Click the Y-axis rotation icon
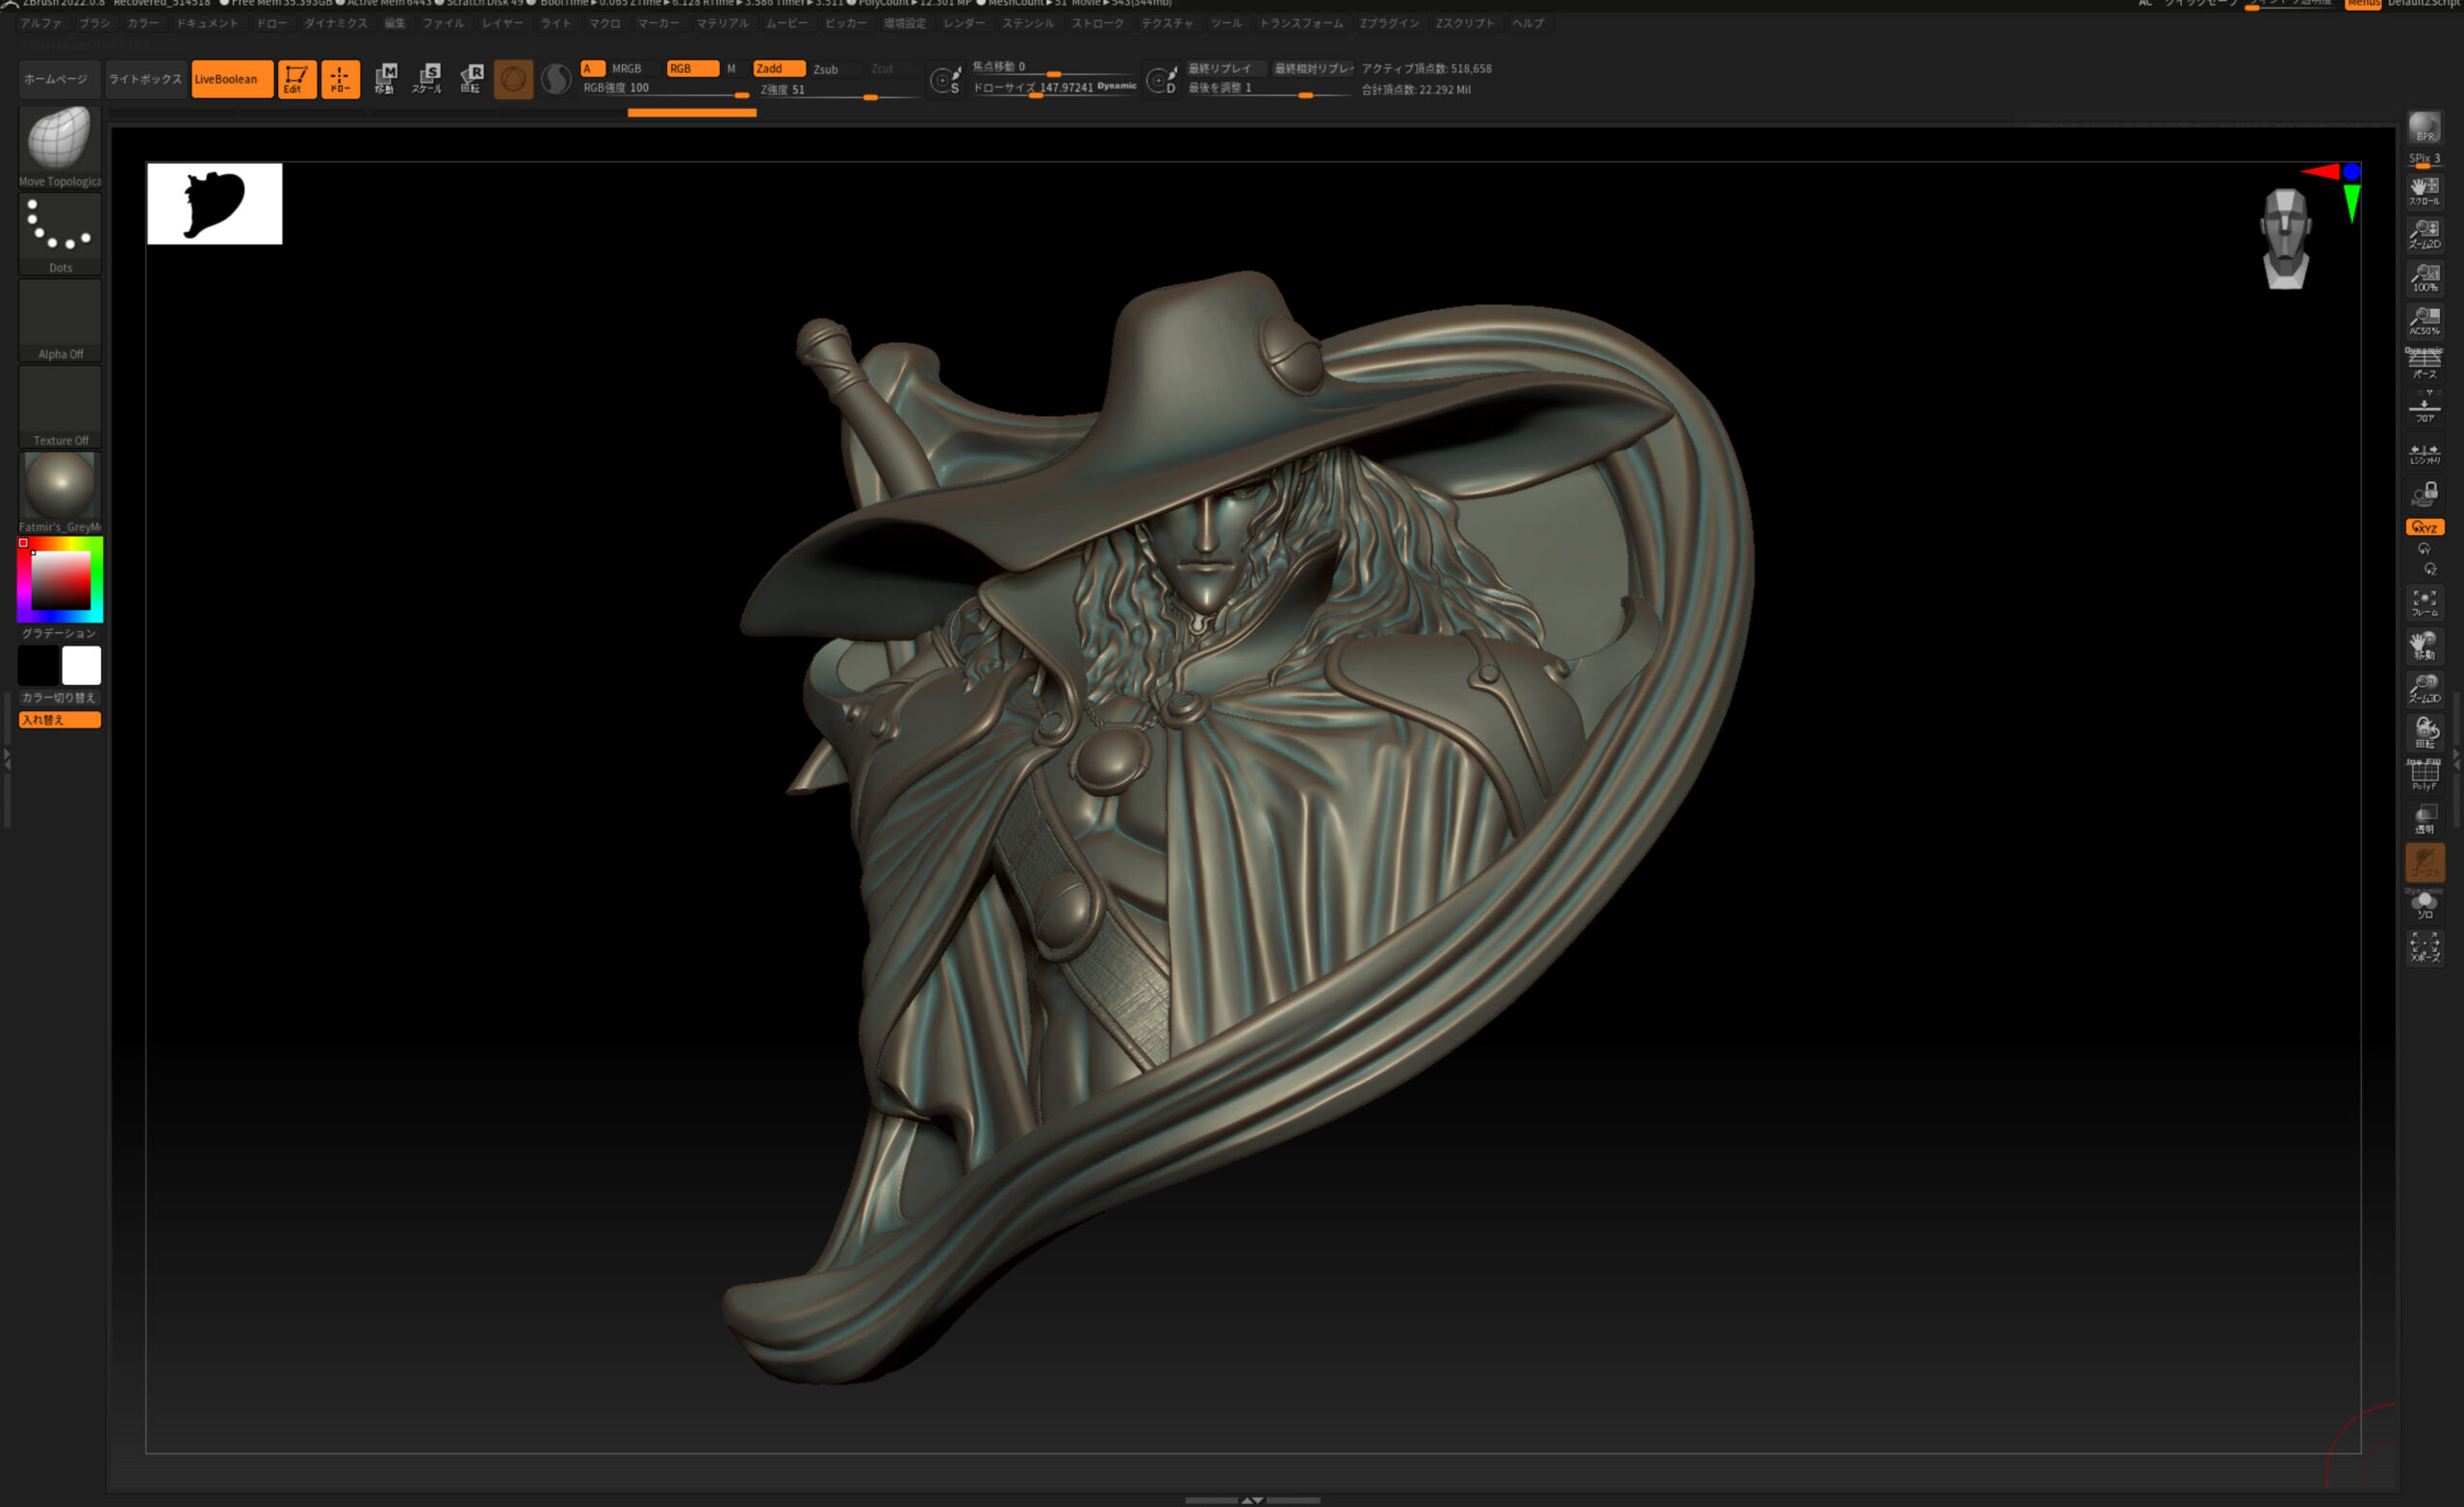Image resolution: width=2464 pixels, height=1507 pixels. (2423, 549)
